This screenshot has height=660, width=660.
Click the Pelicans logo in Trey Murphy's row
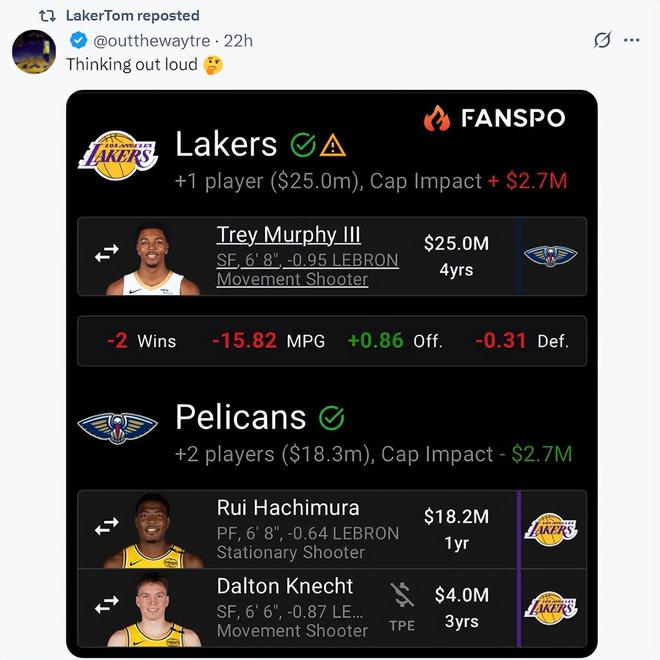[550, 256]
